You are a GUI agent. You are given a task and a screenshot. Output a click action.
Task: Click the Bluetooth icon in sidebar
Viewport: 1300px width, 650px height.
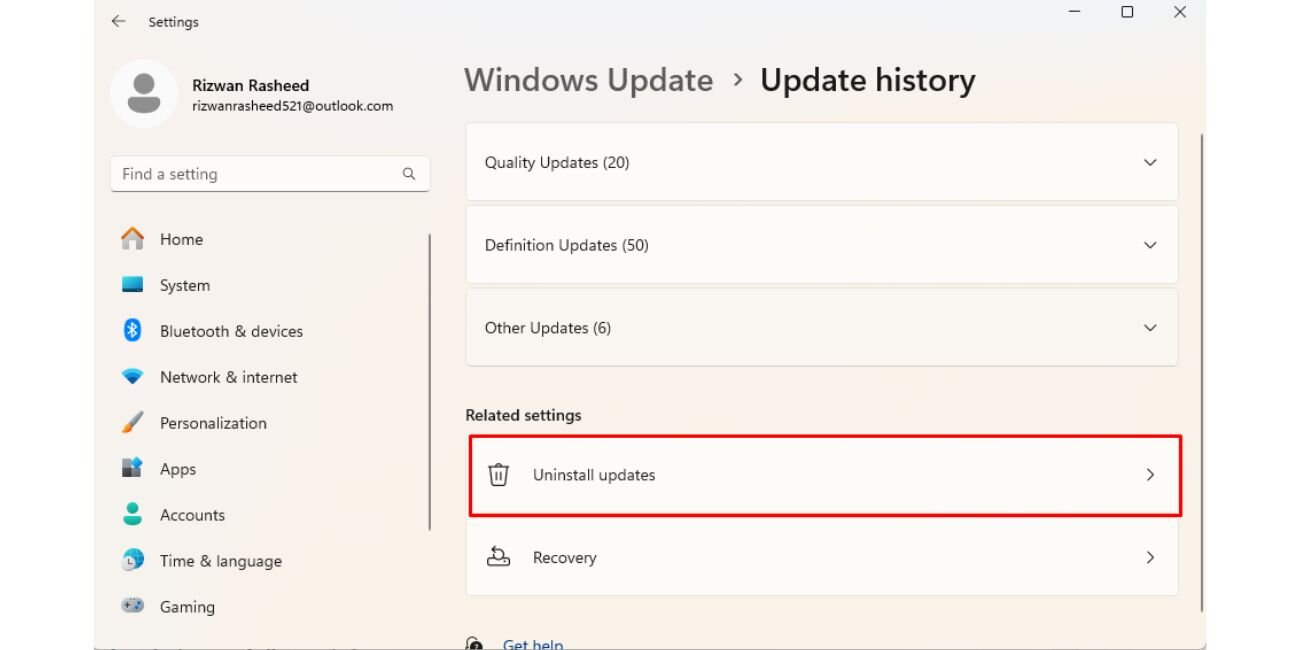point(132,331)
